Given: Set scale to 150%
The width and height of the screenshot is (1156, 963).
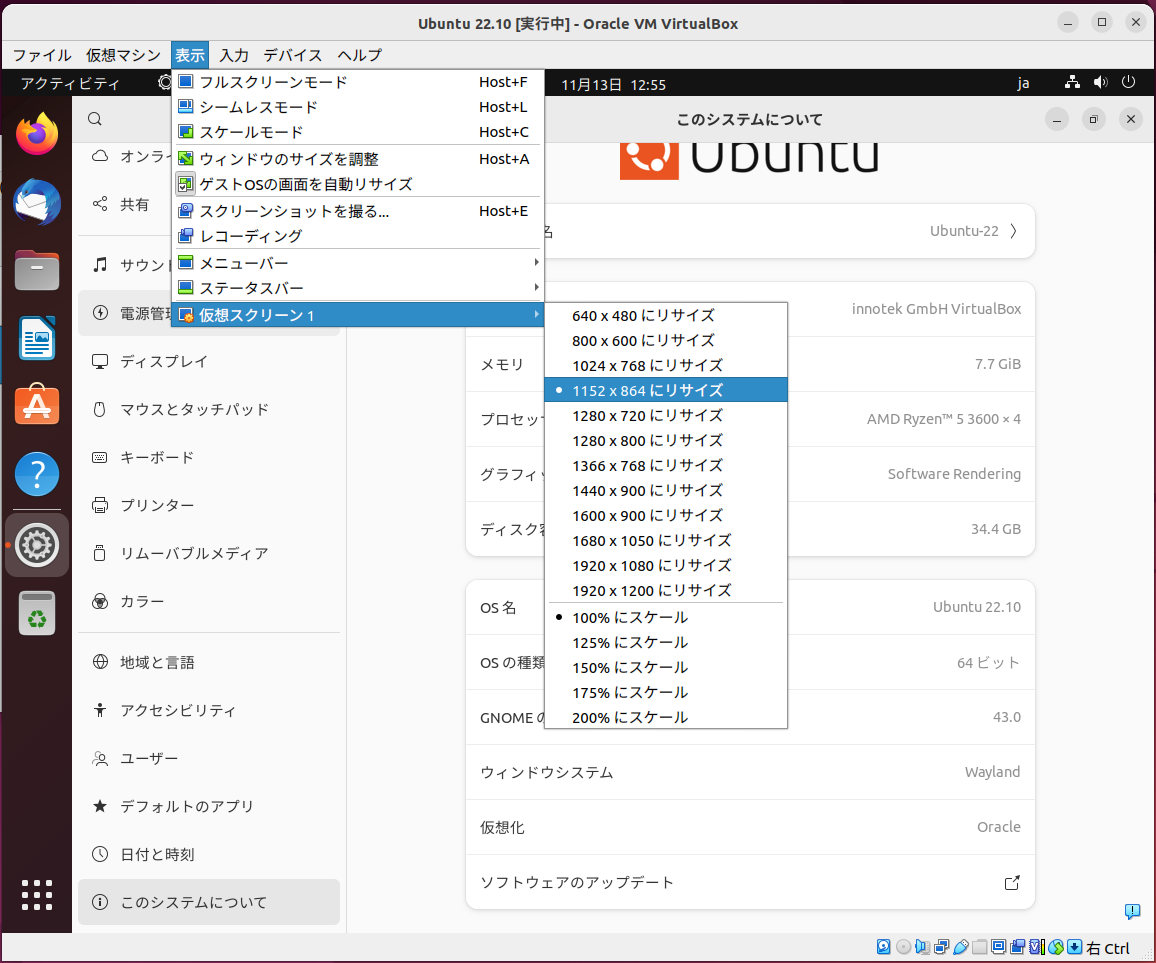Looking at the screenshot, I should click(666, 668).
